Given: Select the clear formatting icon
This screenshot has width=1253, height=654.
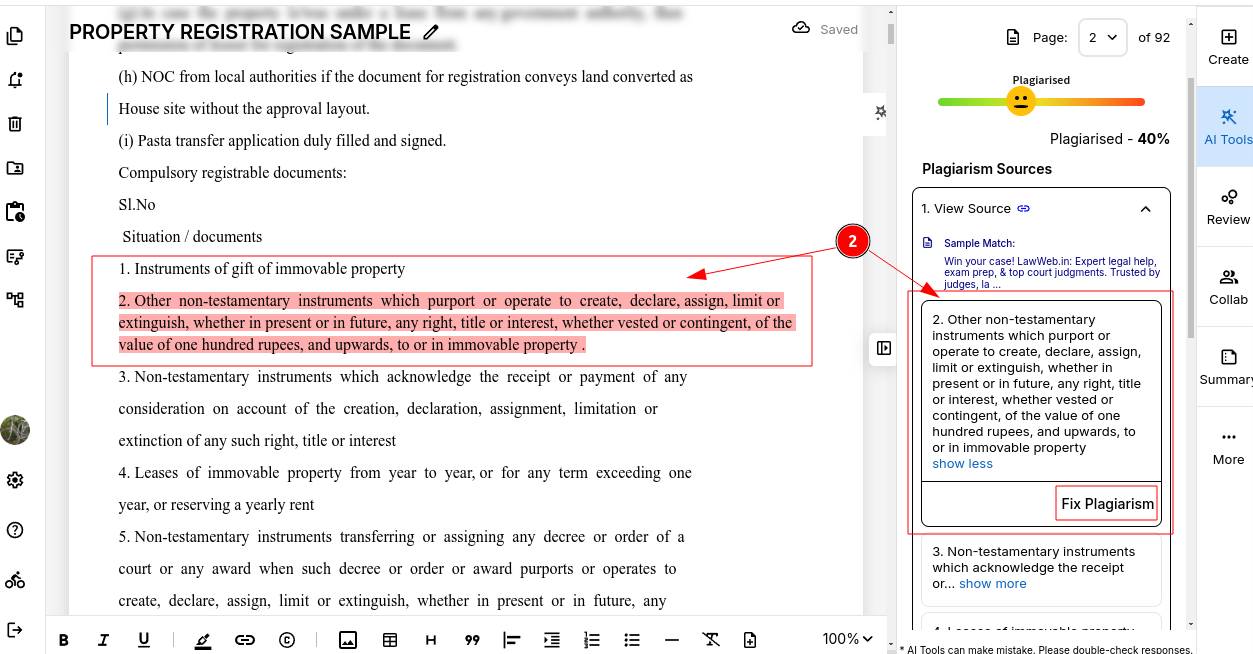Looking at the screenshot, I should (710, 640).
